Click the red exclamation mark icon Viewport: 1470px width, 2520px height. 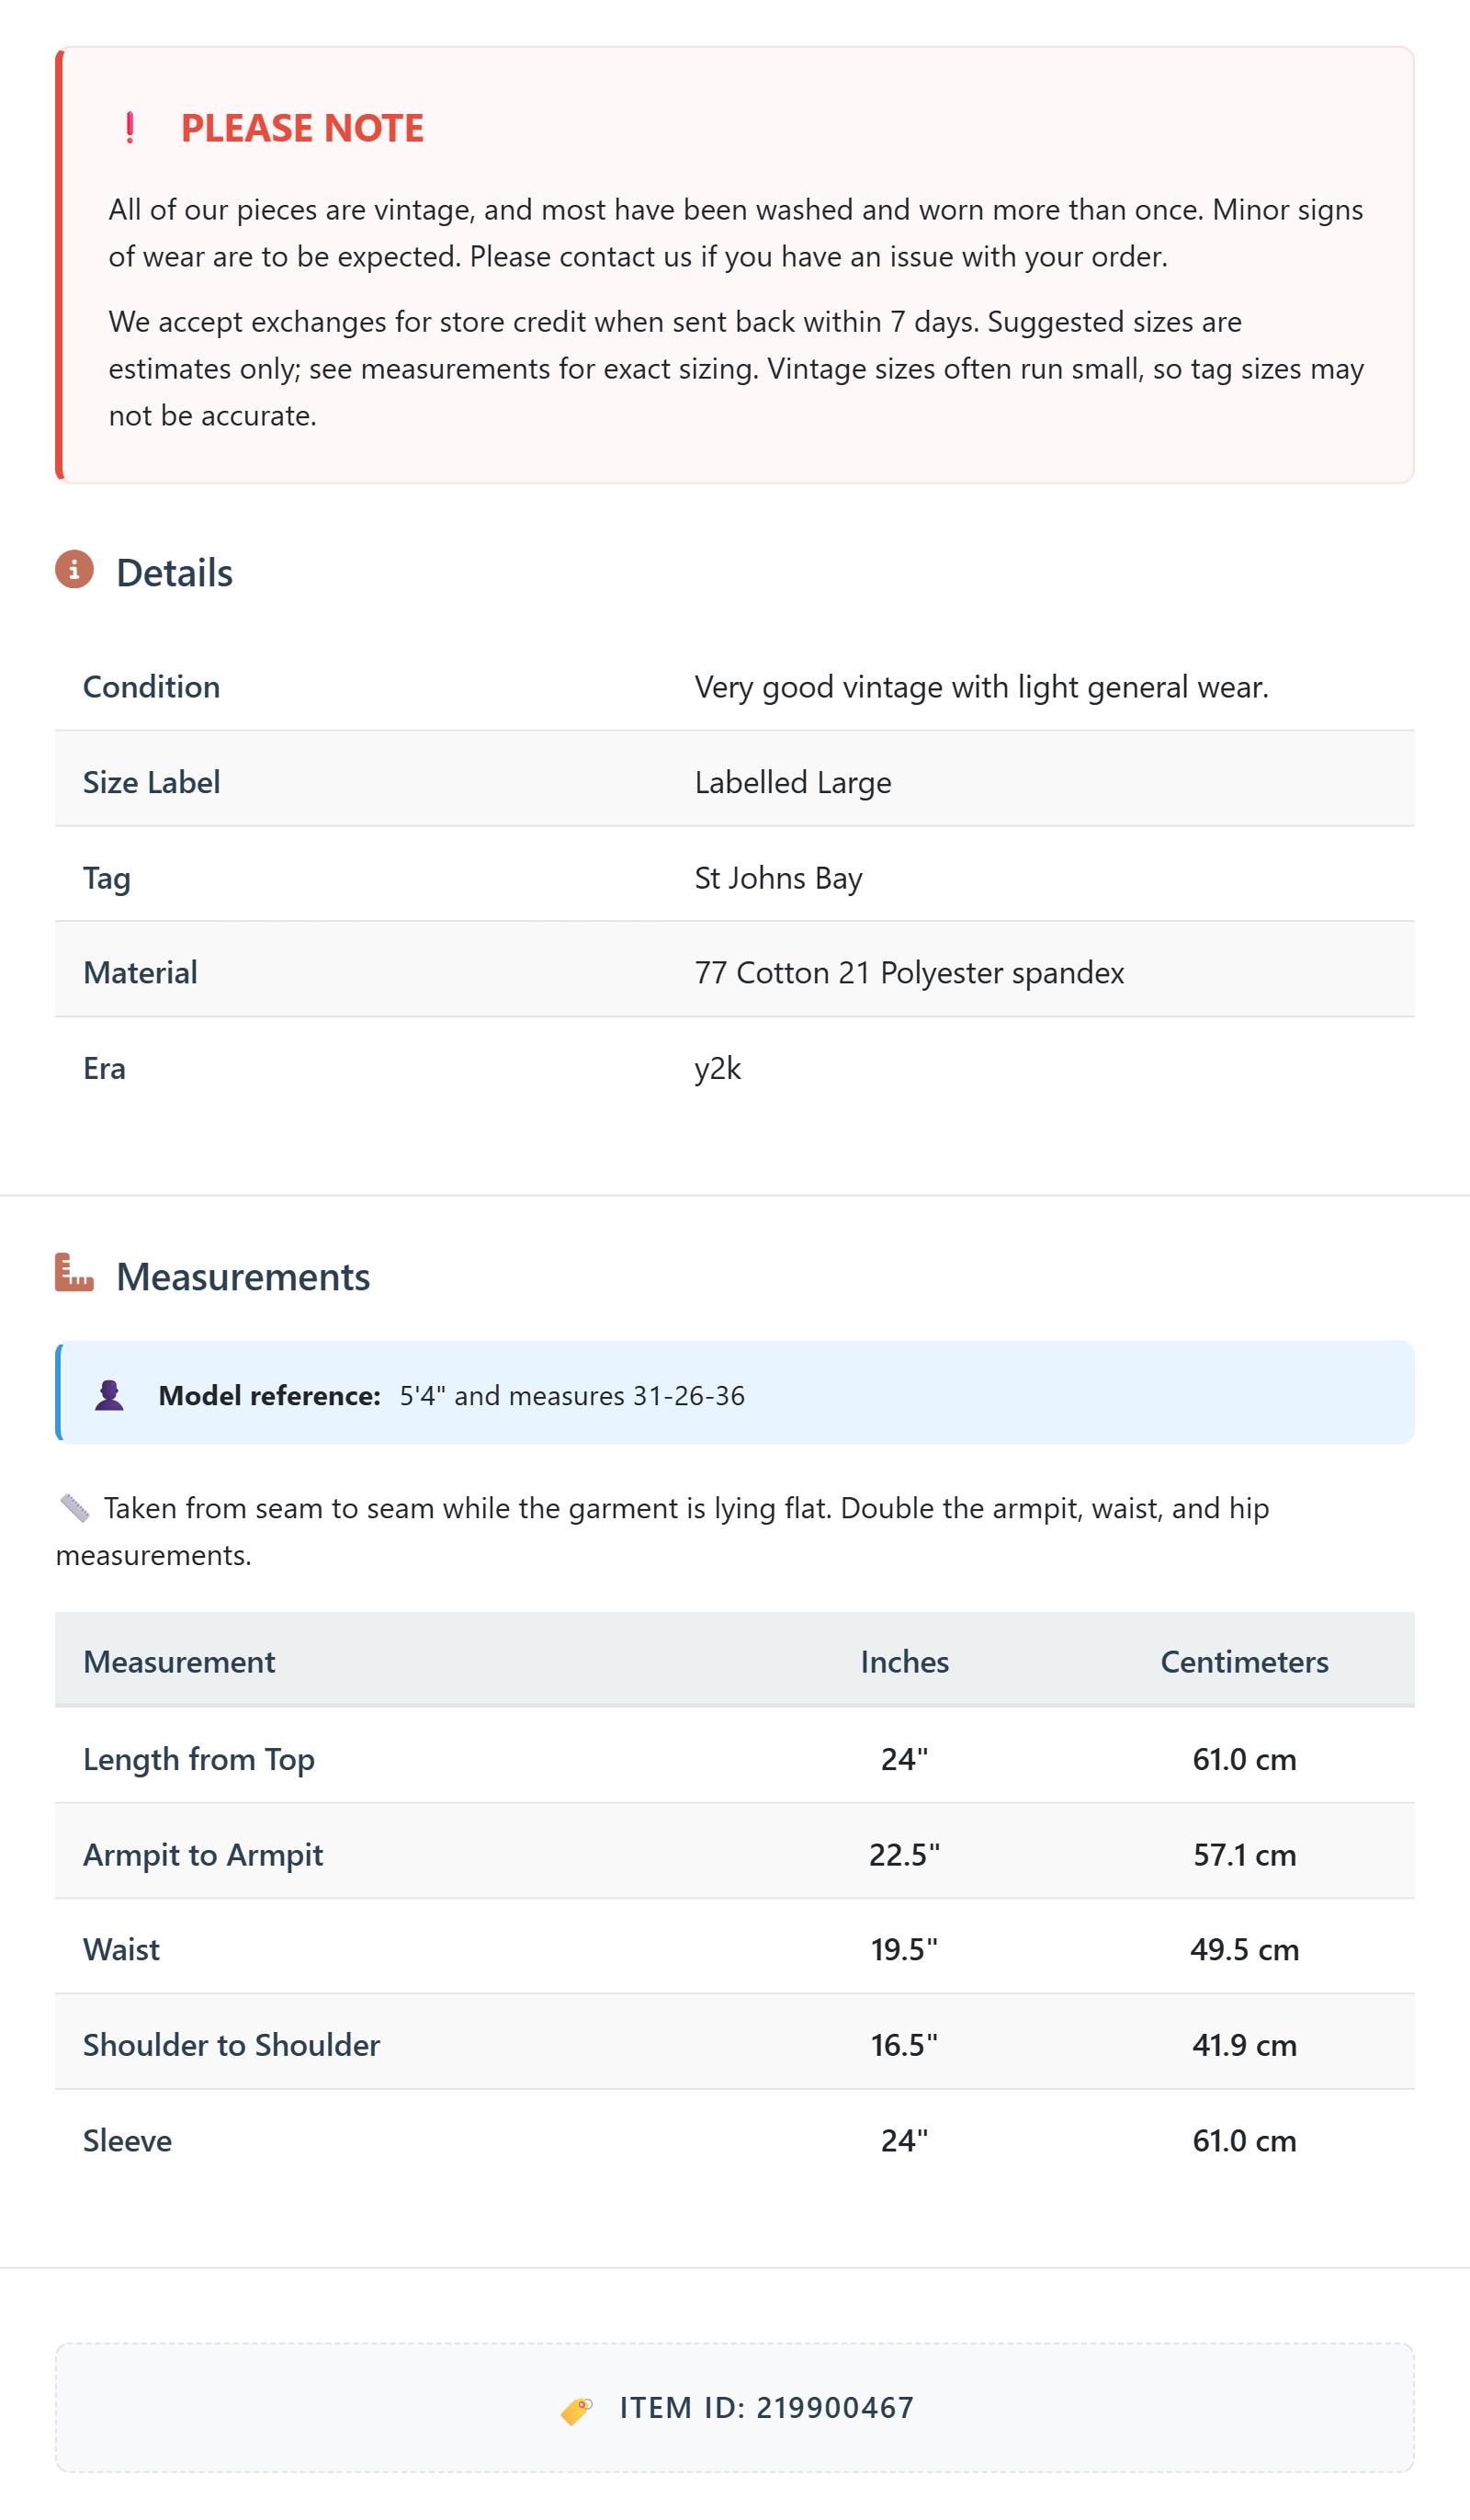130,128
